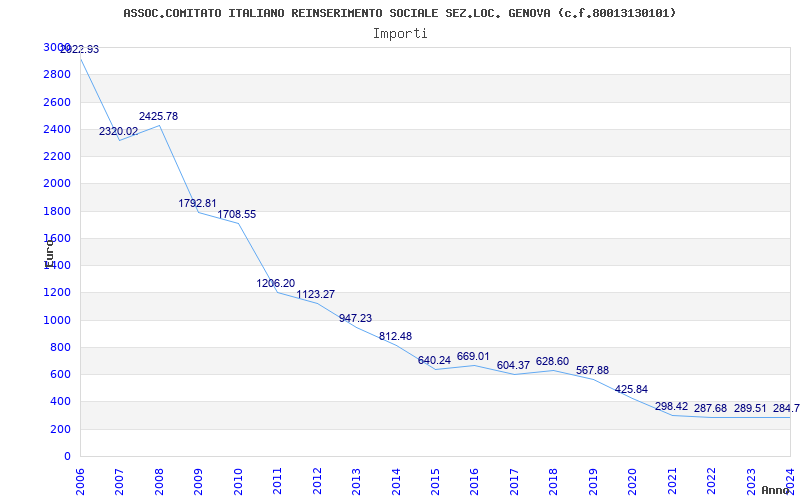Image resolution: width=800 pixels, height=500 pixels.
Task: Click the 0 value on the Euro axis
Action: point(67,457)
